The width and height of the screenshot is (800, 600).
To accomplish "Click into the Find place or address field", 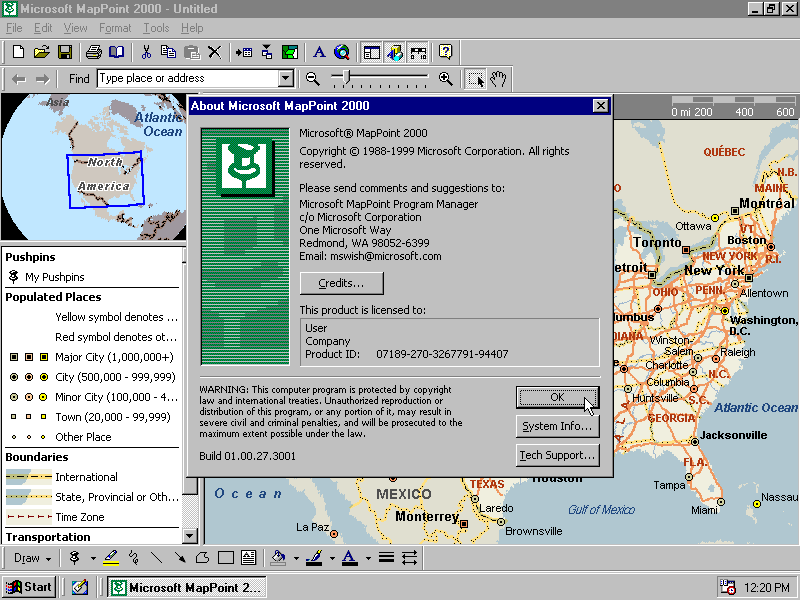I will point(188,79).
